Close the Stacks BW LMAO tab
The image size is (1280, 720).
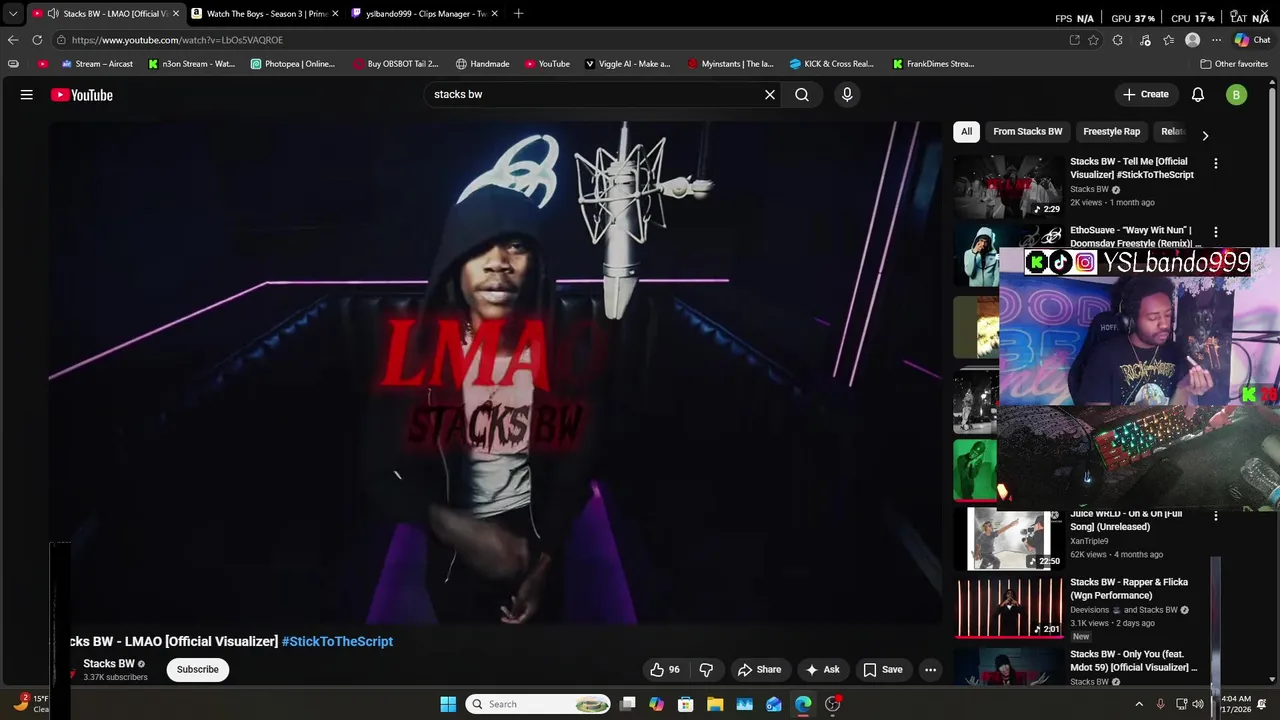pyautogui.click(x=175, y=14)
